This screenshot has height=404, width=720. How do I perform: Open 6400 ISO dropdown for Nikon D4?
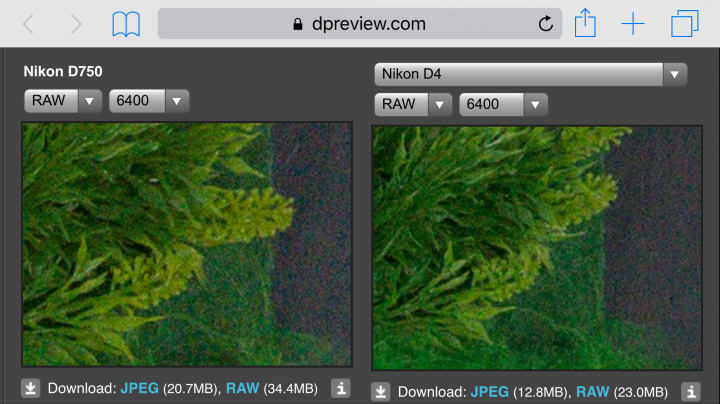[x=503, y=104]
